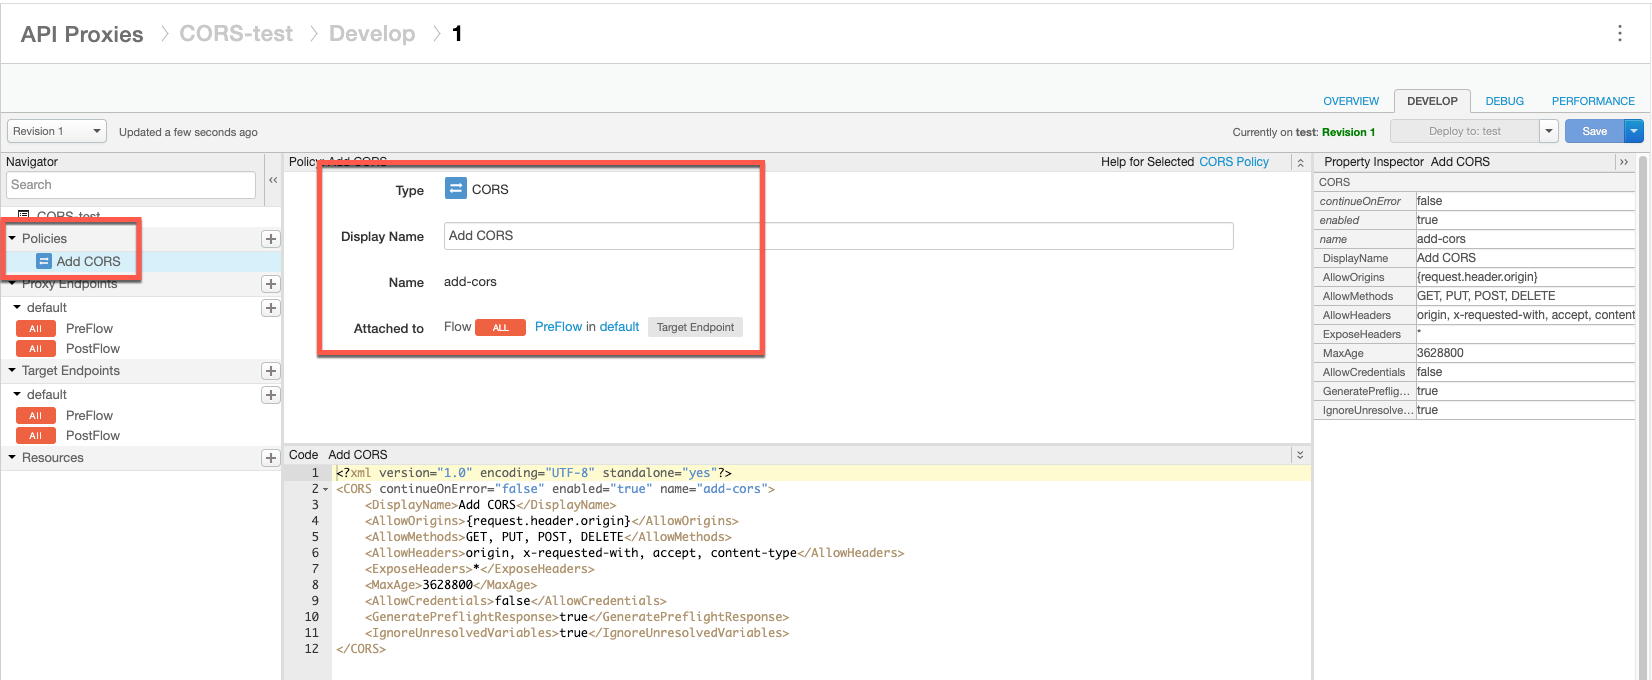Place cursor in AllowHeaders code line
This screenshot has width=1652, height=680.
(634, 553)
